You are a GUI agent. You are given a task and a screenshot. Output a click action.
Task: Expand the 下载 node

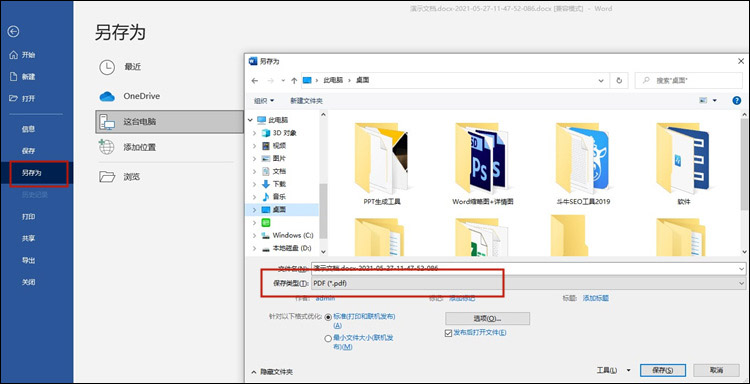point(255,184)
